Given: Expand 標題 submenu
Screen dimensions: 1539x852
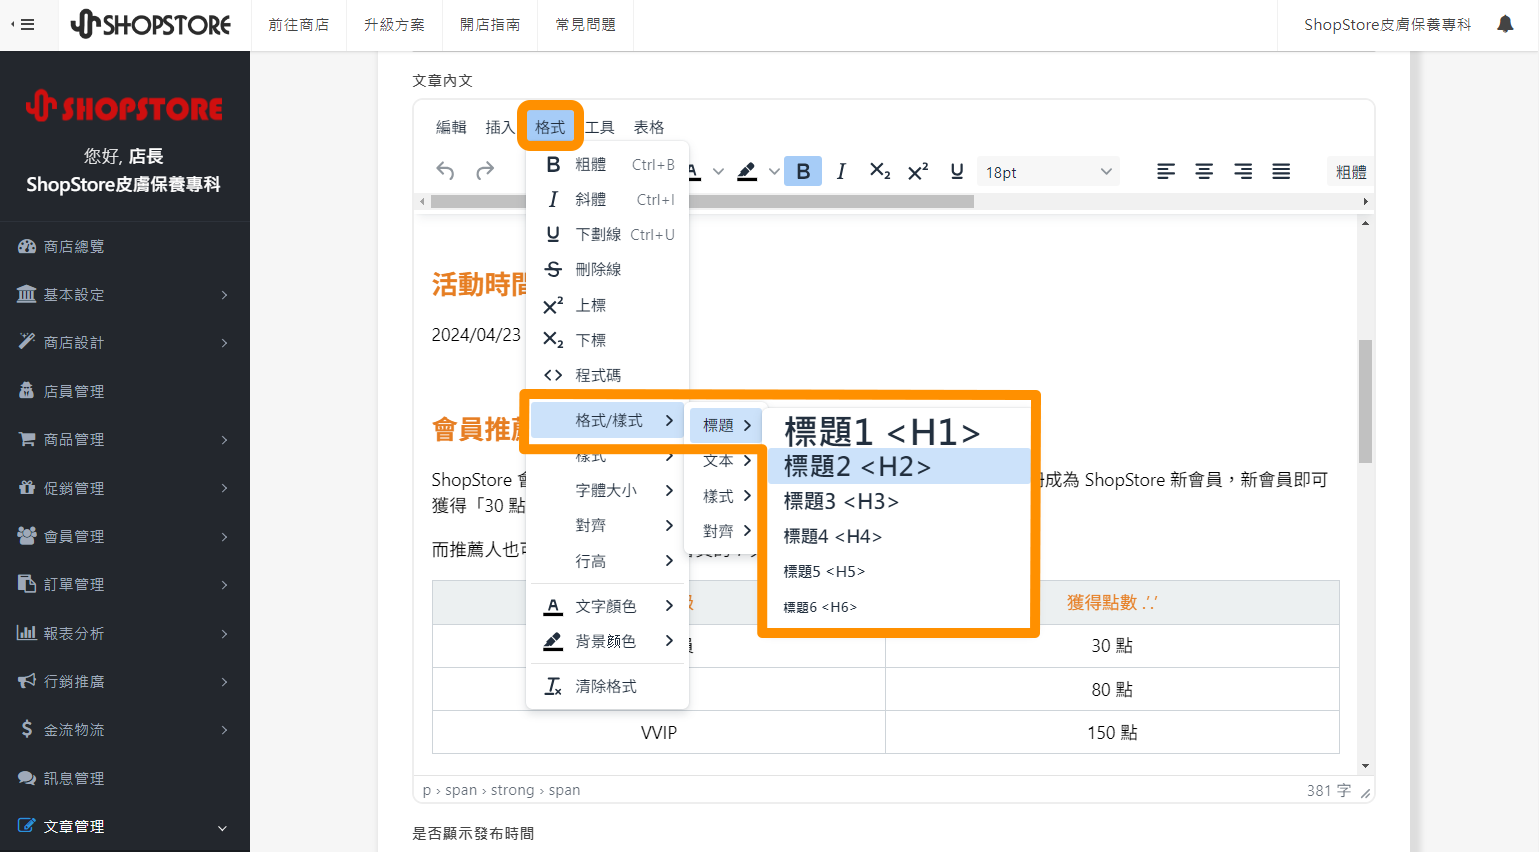Looking at the screenshot, I should coord(726,425).
